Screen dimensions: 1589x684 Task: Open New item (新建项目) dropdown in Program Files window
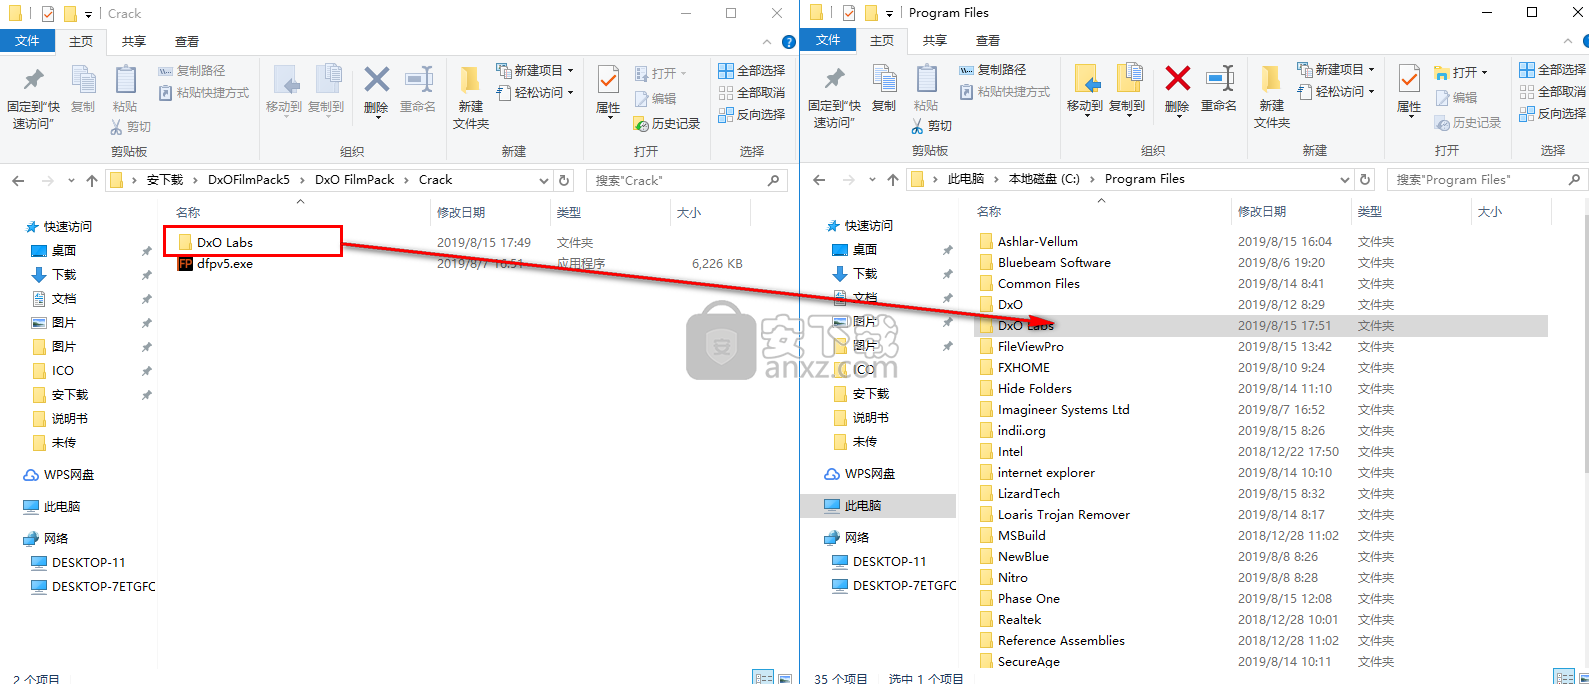point(1336,70)
